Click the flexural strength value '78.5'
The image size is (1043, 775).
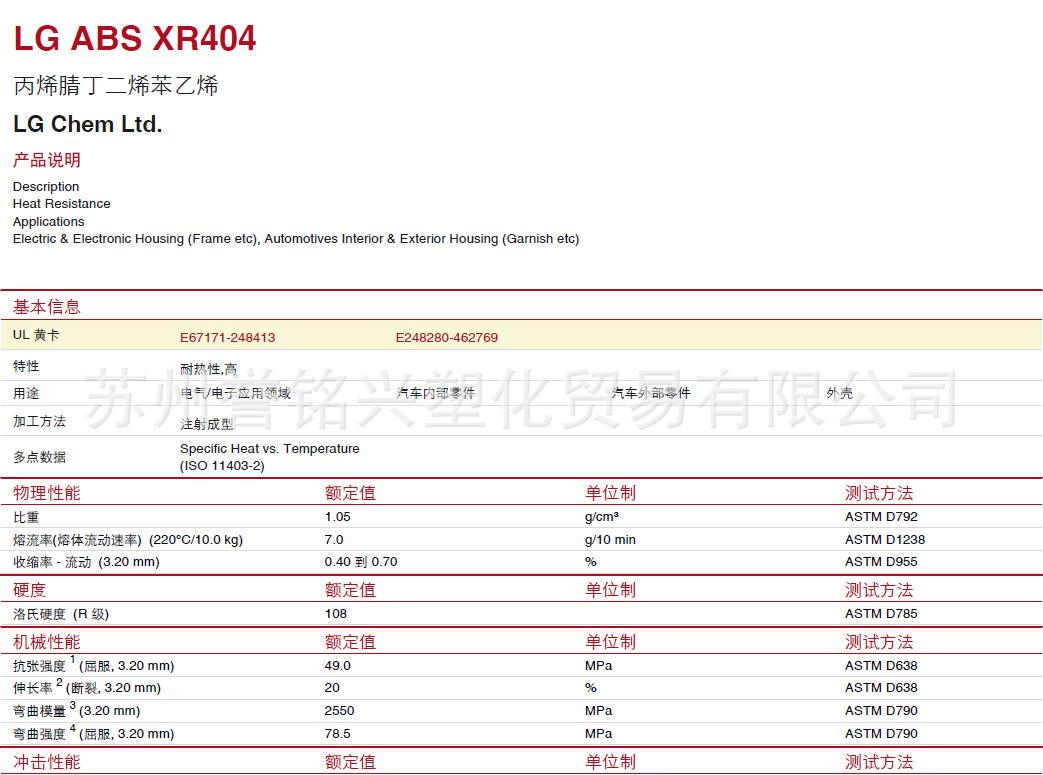tap(338, 734)
